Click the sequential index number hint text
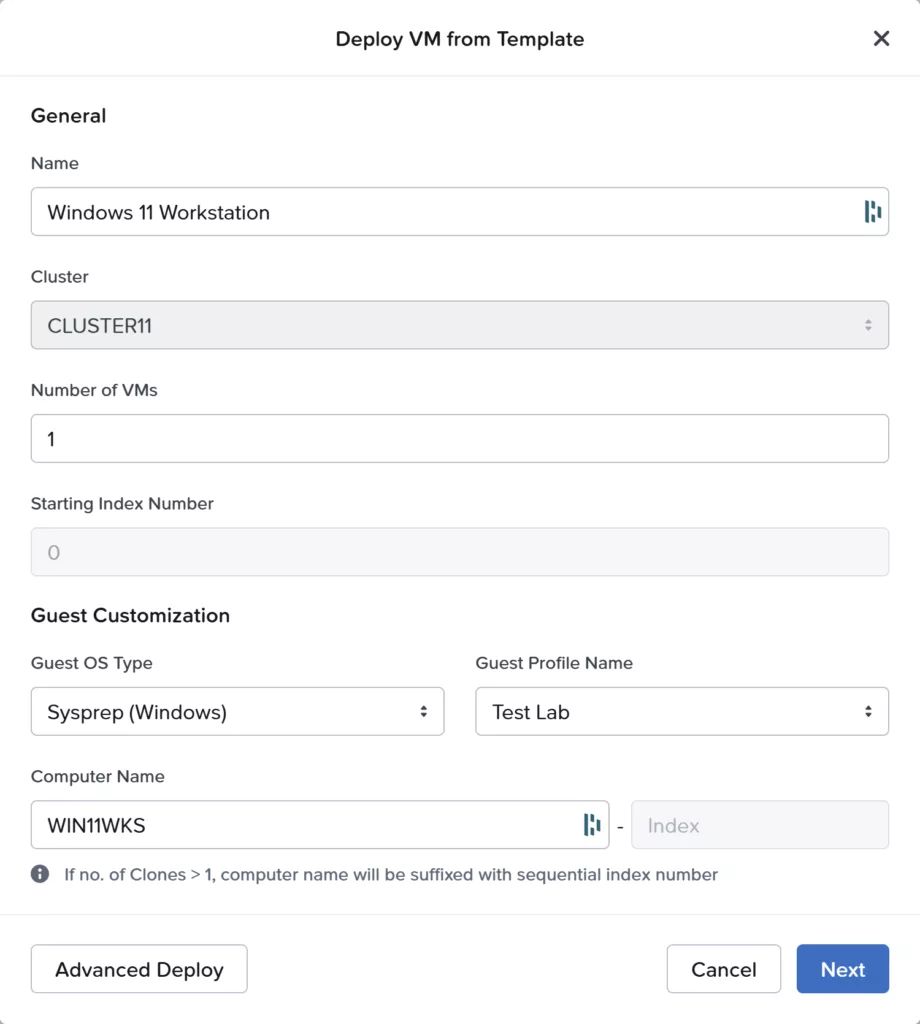 (x=390, y=874)
